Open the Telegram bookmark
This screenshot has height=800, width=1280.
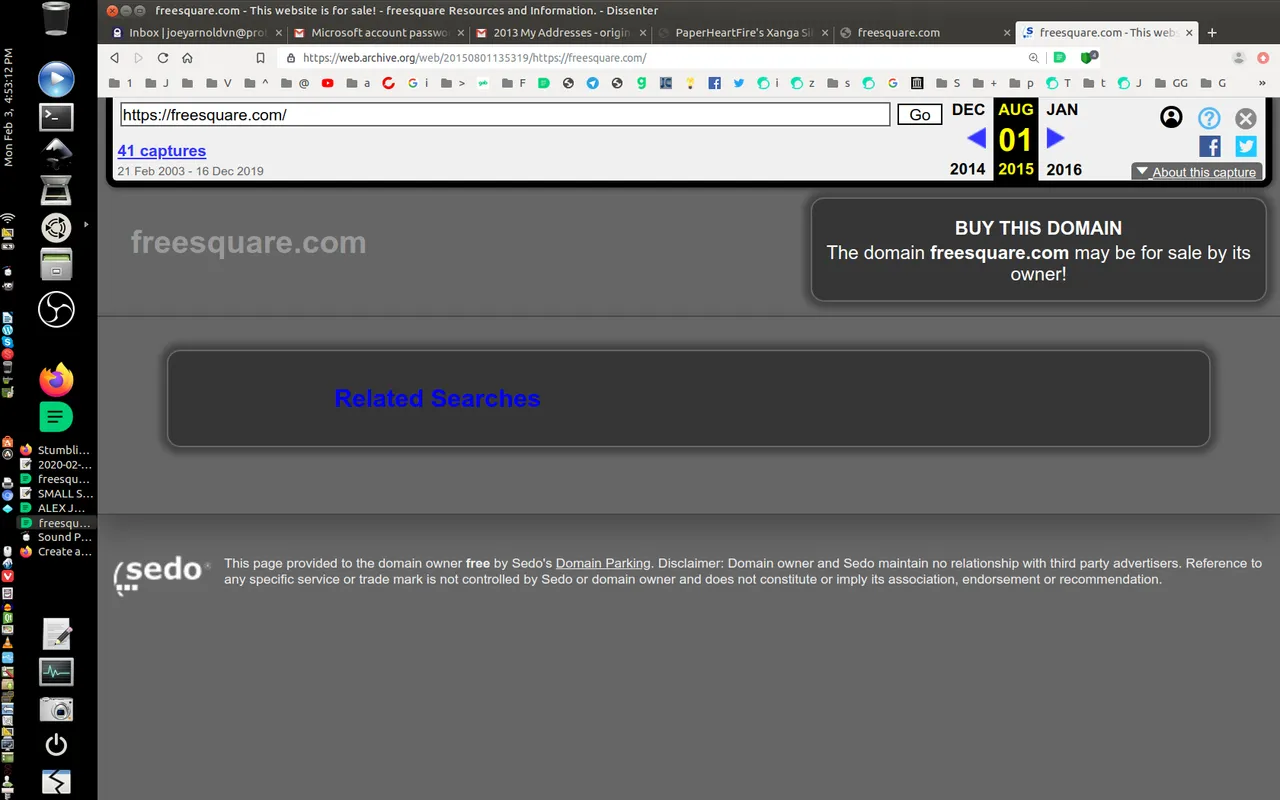592,83
